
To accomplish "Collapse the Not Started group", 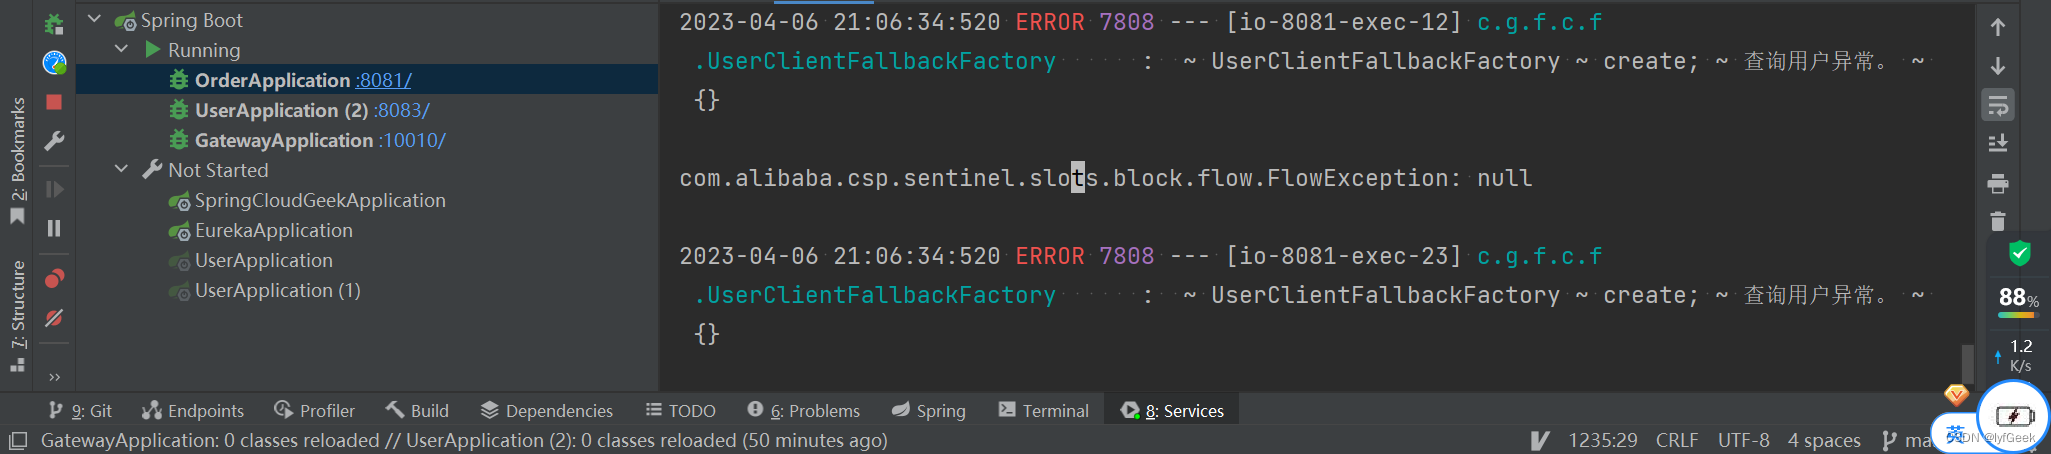I will [x=122, y=169].
